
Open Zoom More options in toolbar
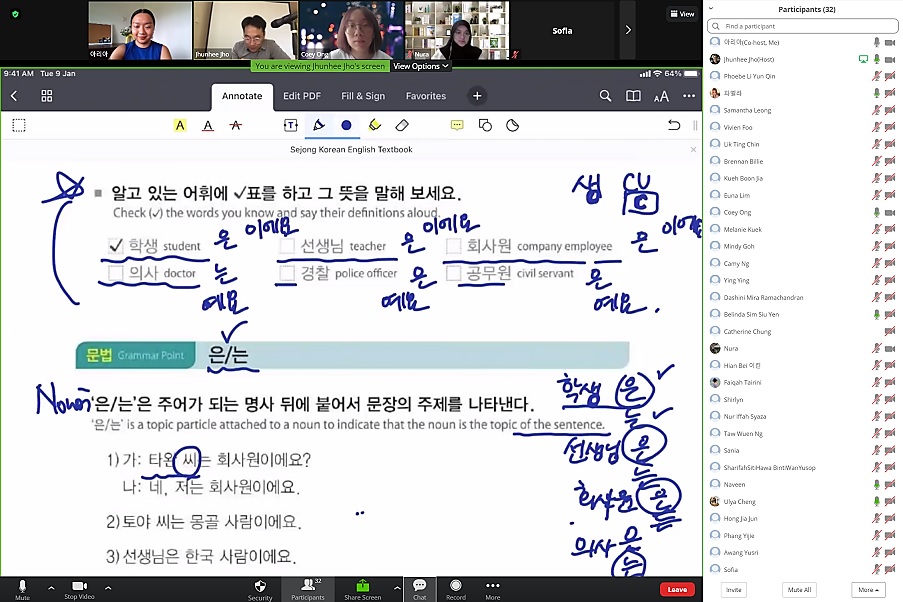point(492,589)
